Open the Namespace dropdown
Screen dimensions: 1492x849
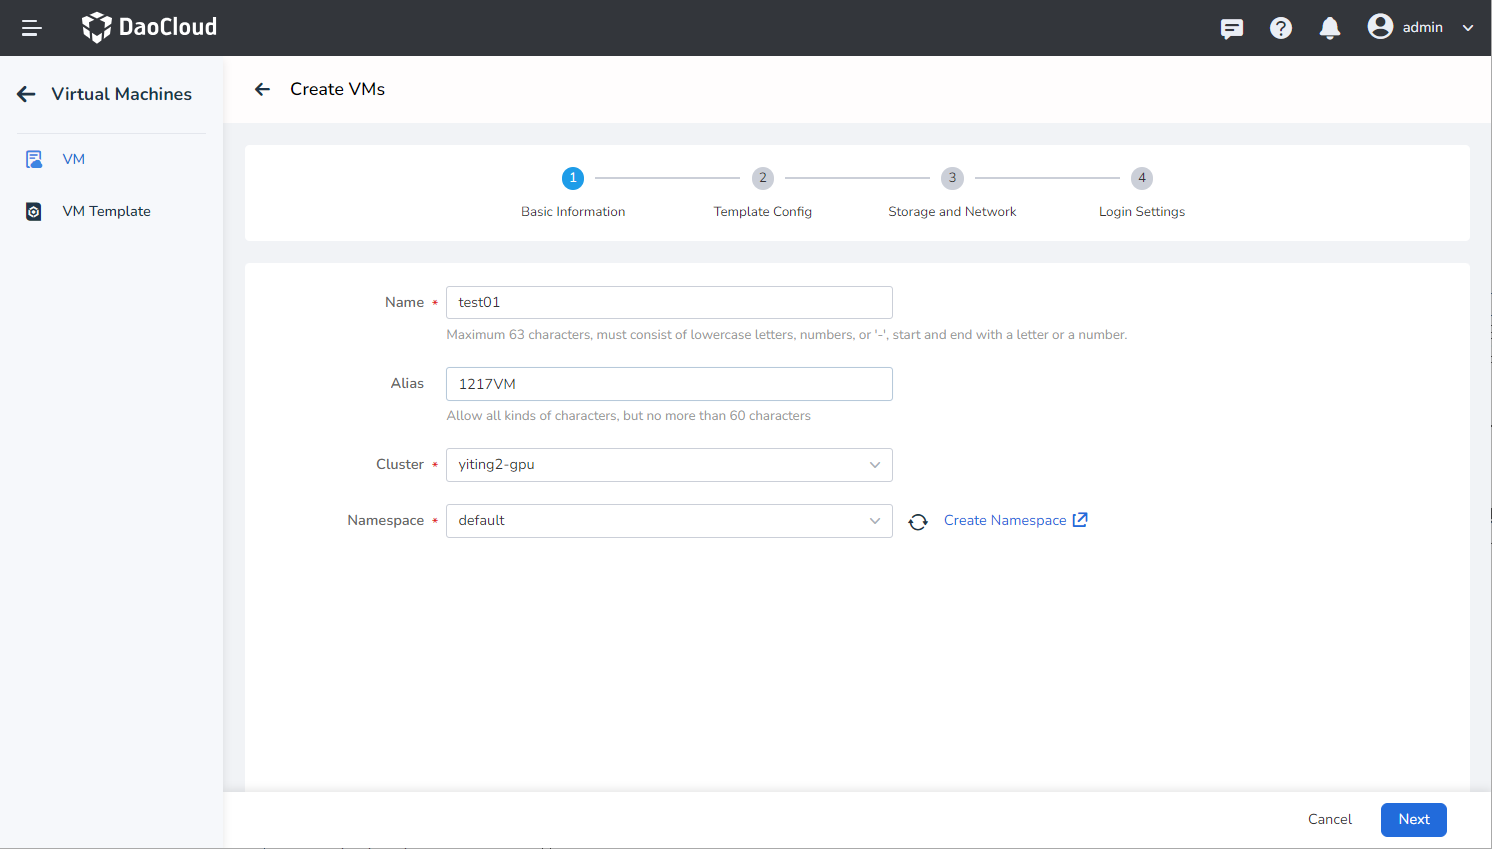coord(669,521)
